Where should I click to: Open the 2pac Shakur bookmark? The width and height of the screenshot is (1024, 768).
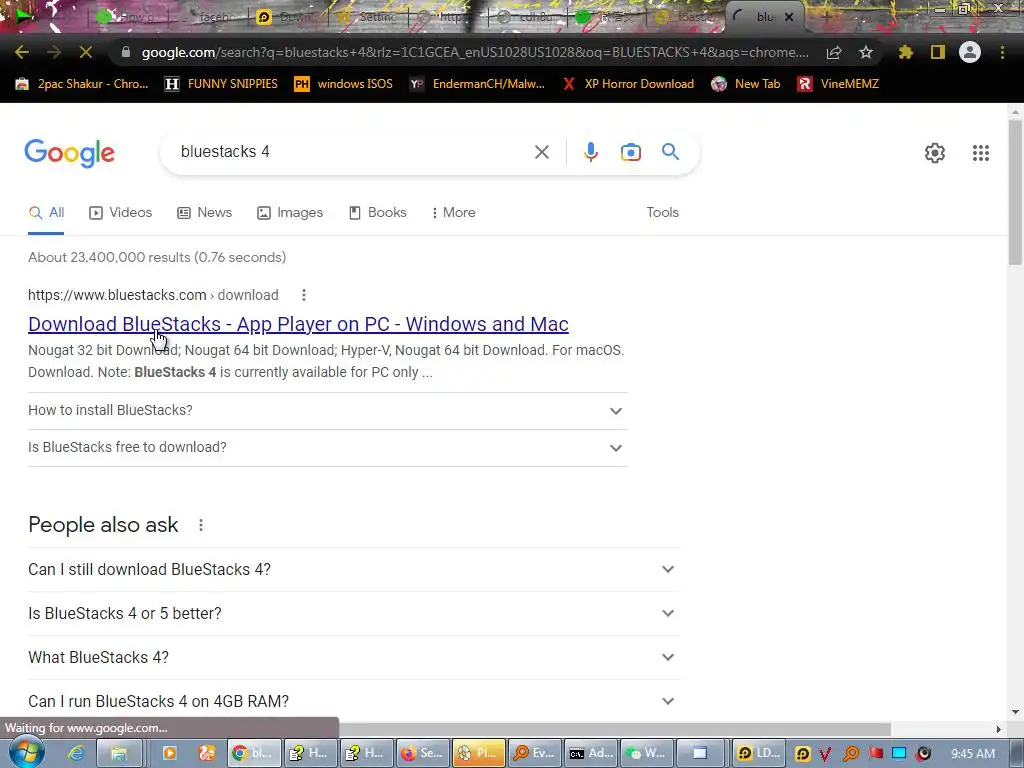point(82,84)
